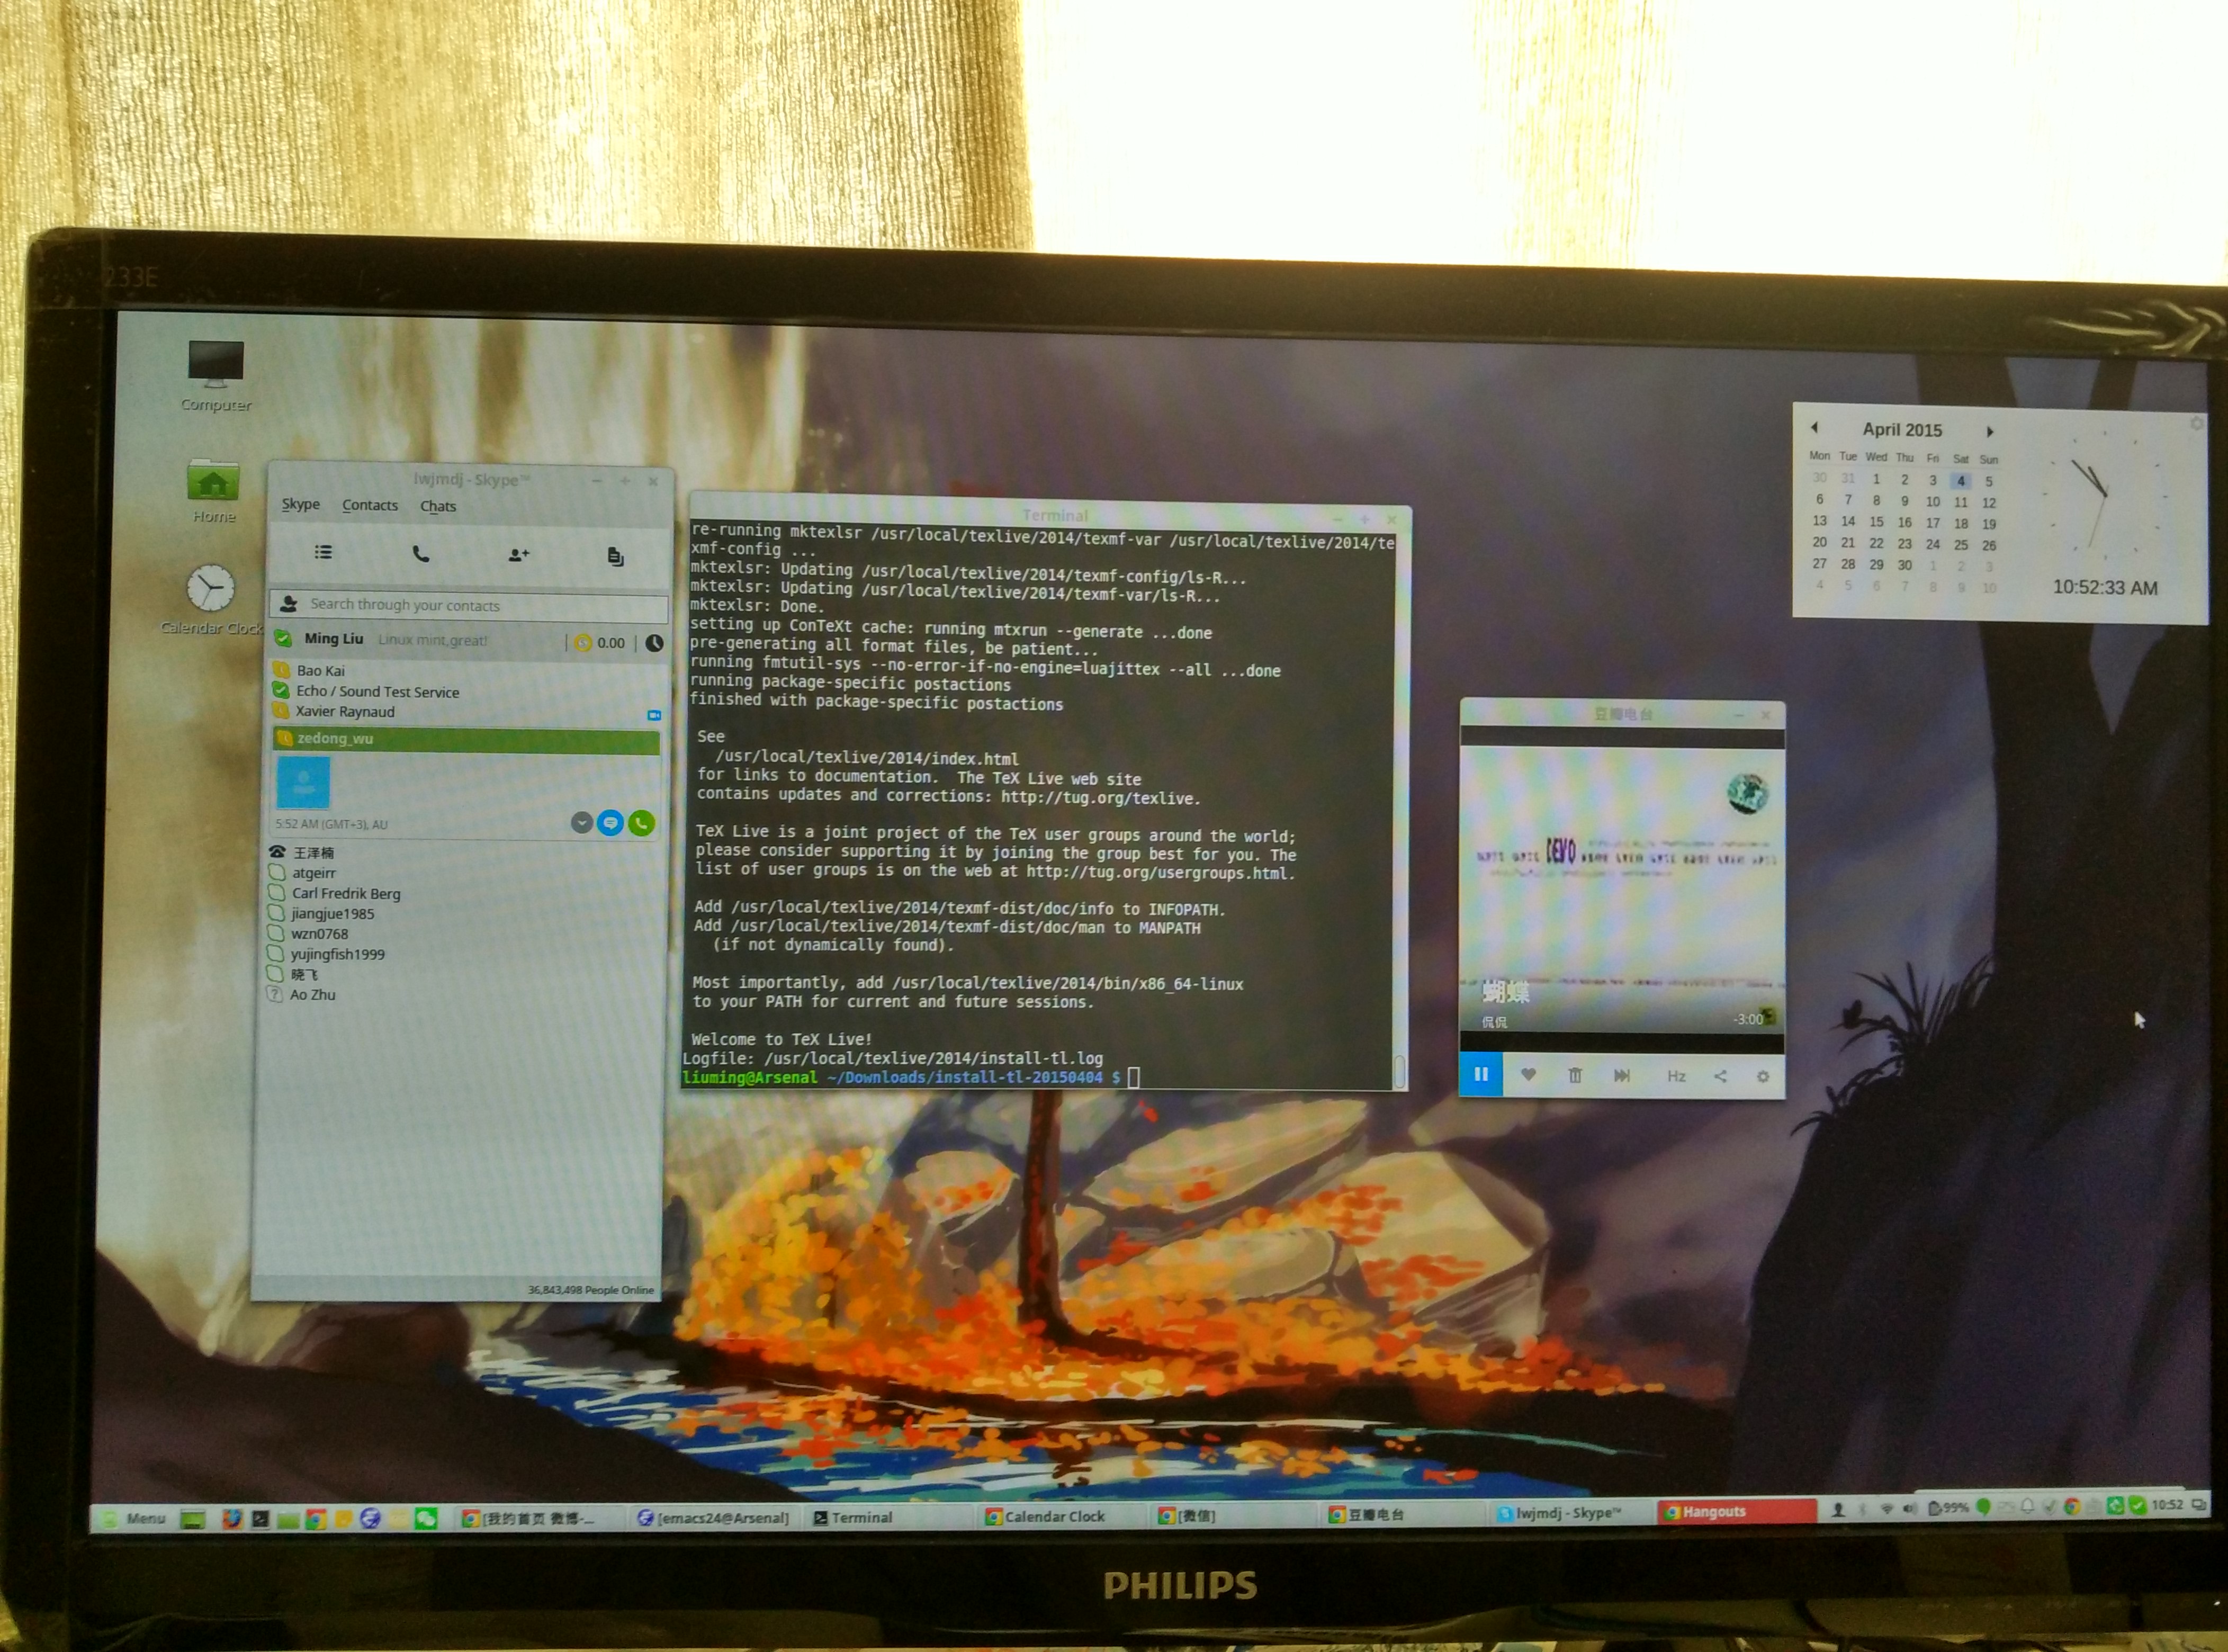
Task: Click the April 2015 calendar heading
Action: [x=1902, y=429]
